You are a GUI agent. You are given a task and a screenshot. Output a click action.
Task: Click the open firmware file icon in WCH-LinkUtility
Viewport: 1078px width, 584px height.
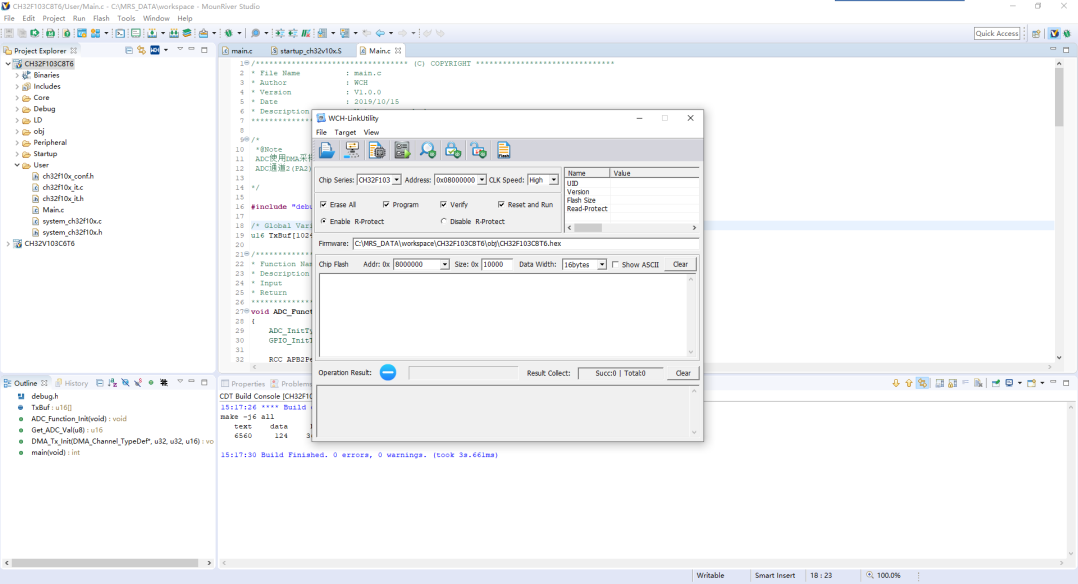point(327,150)
